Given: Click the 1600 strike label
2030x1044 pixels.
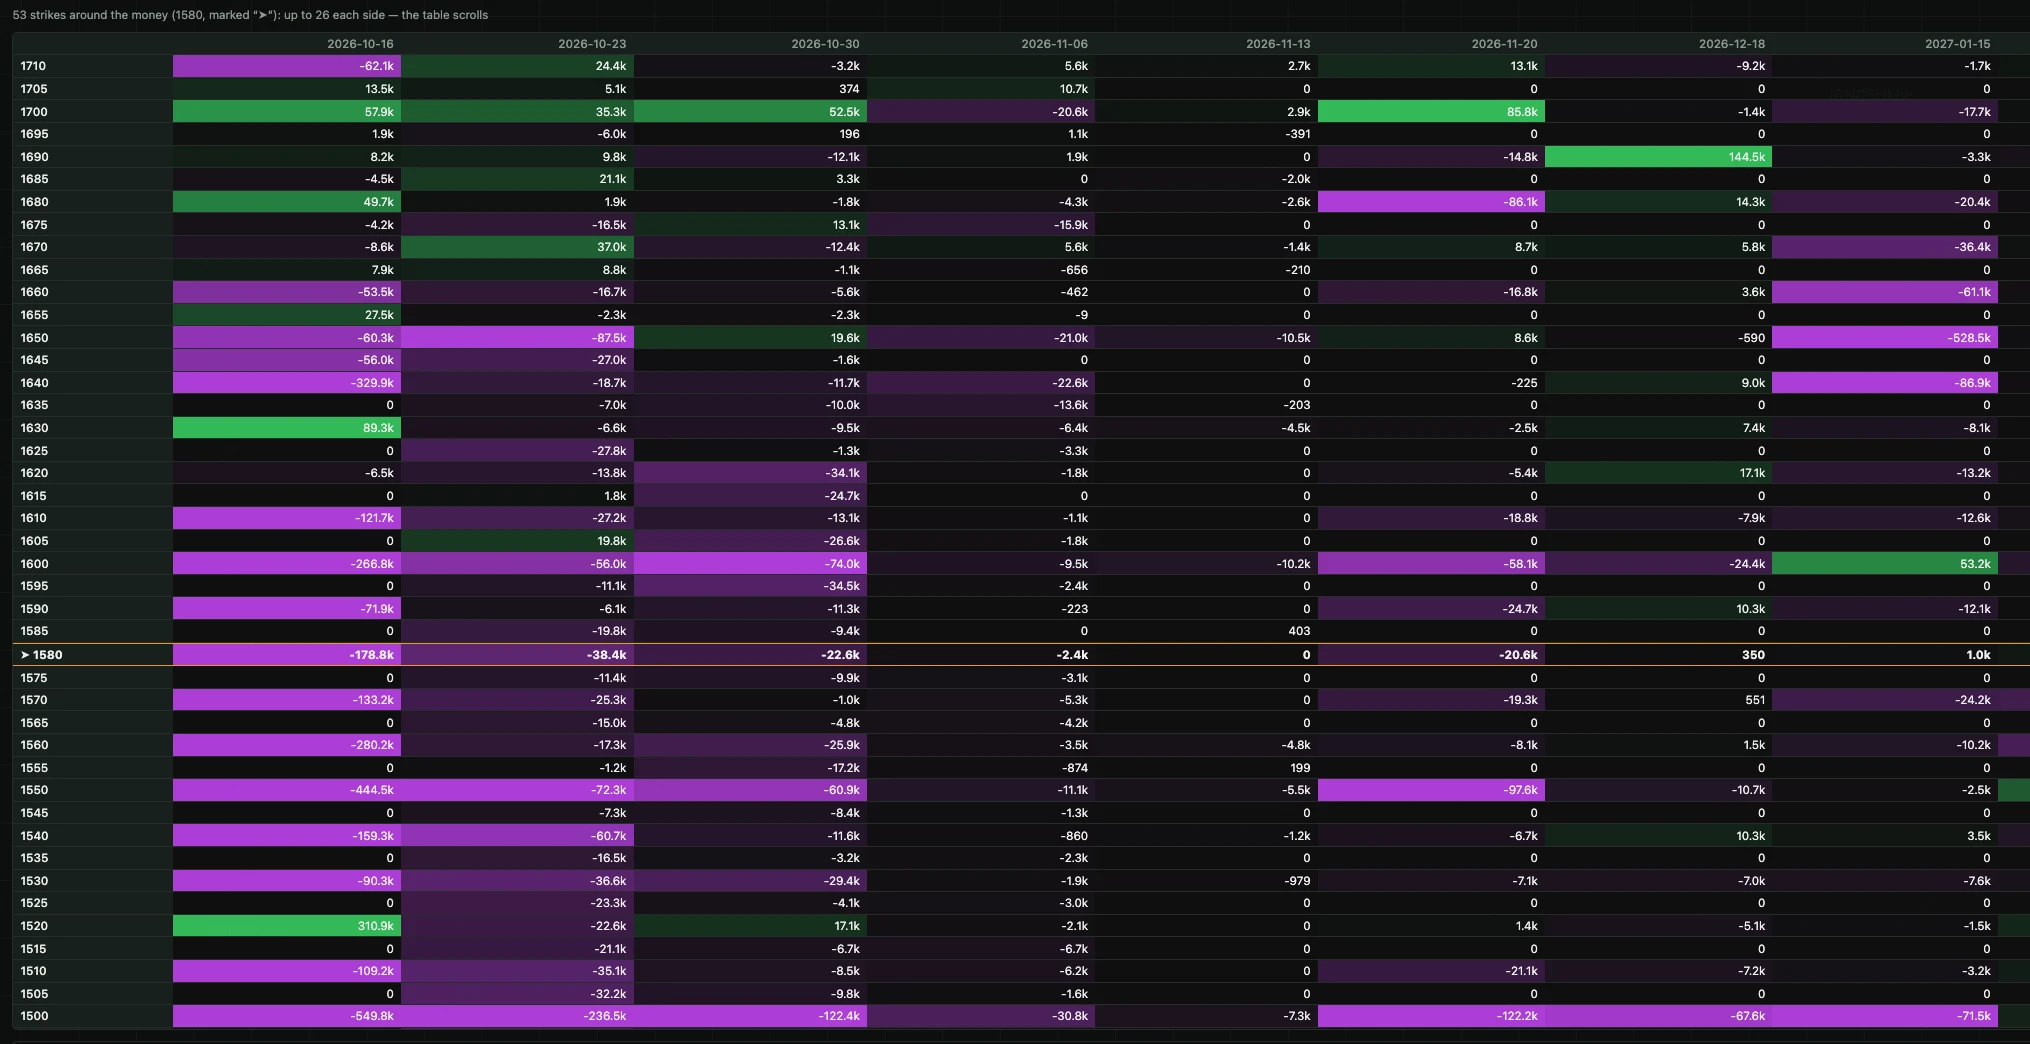Looking at the screenshot, I should pos(93,564).
